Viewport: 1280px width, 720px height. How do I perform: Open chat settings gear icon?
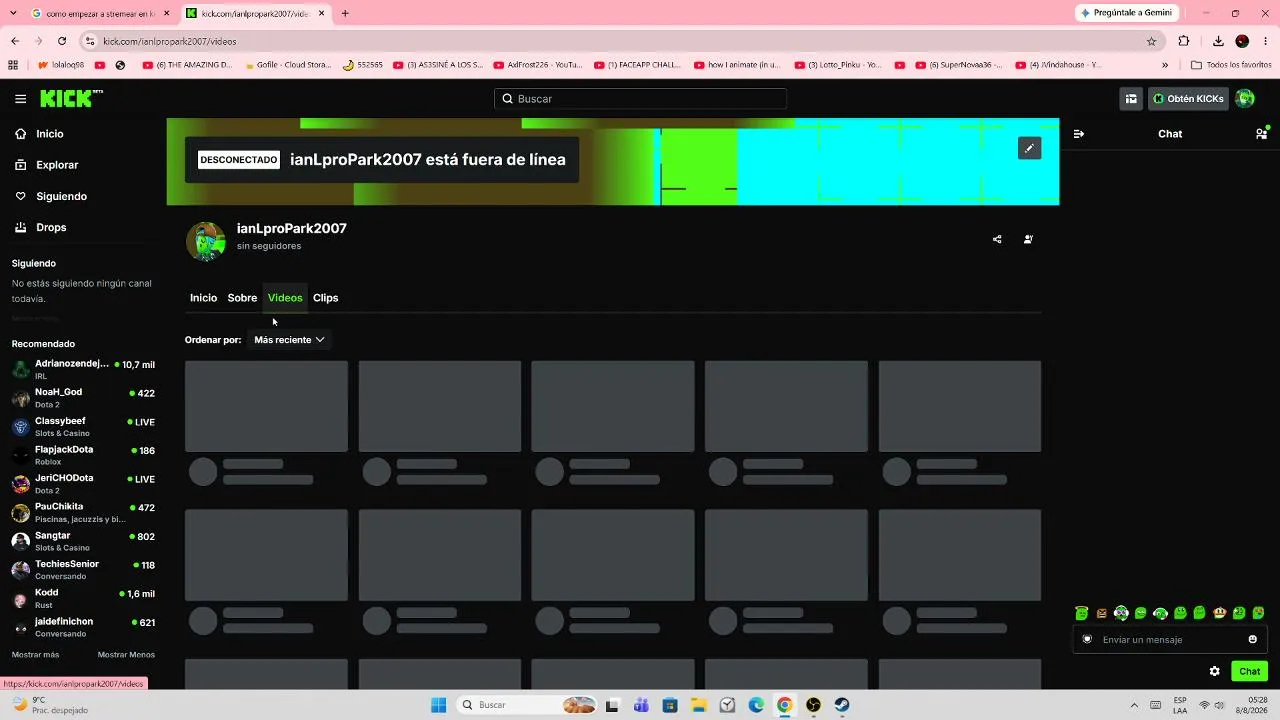[x=1214, y=671]
